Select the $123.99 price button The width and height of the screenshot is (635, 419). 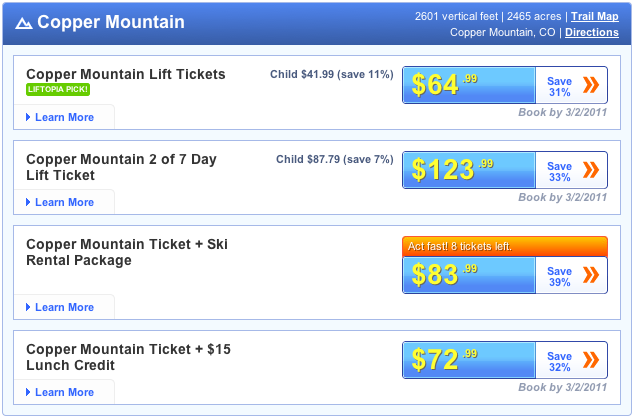(x=469, y=170)
